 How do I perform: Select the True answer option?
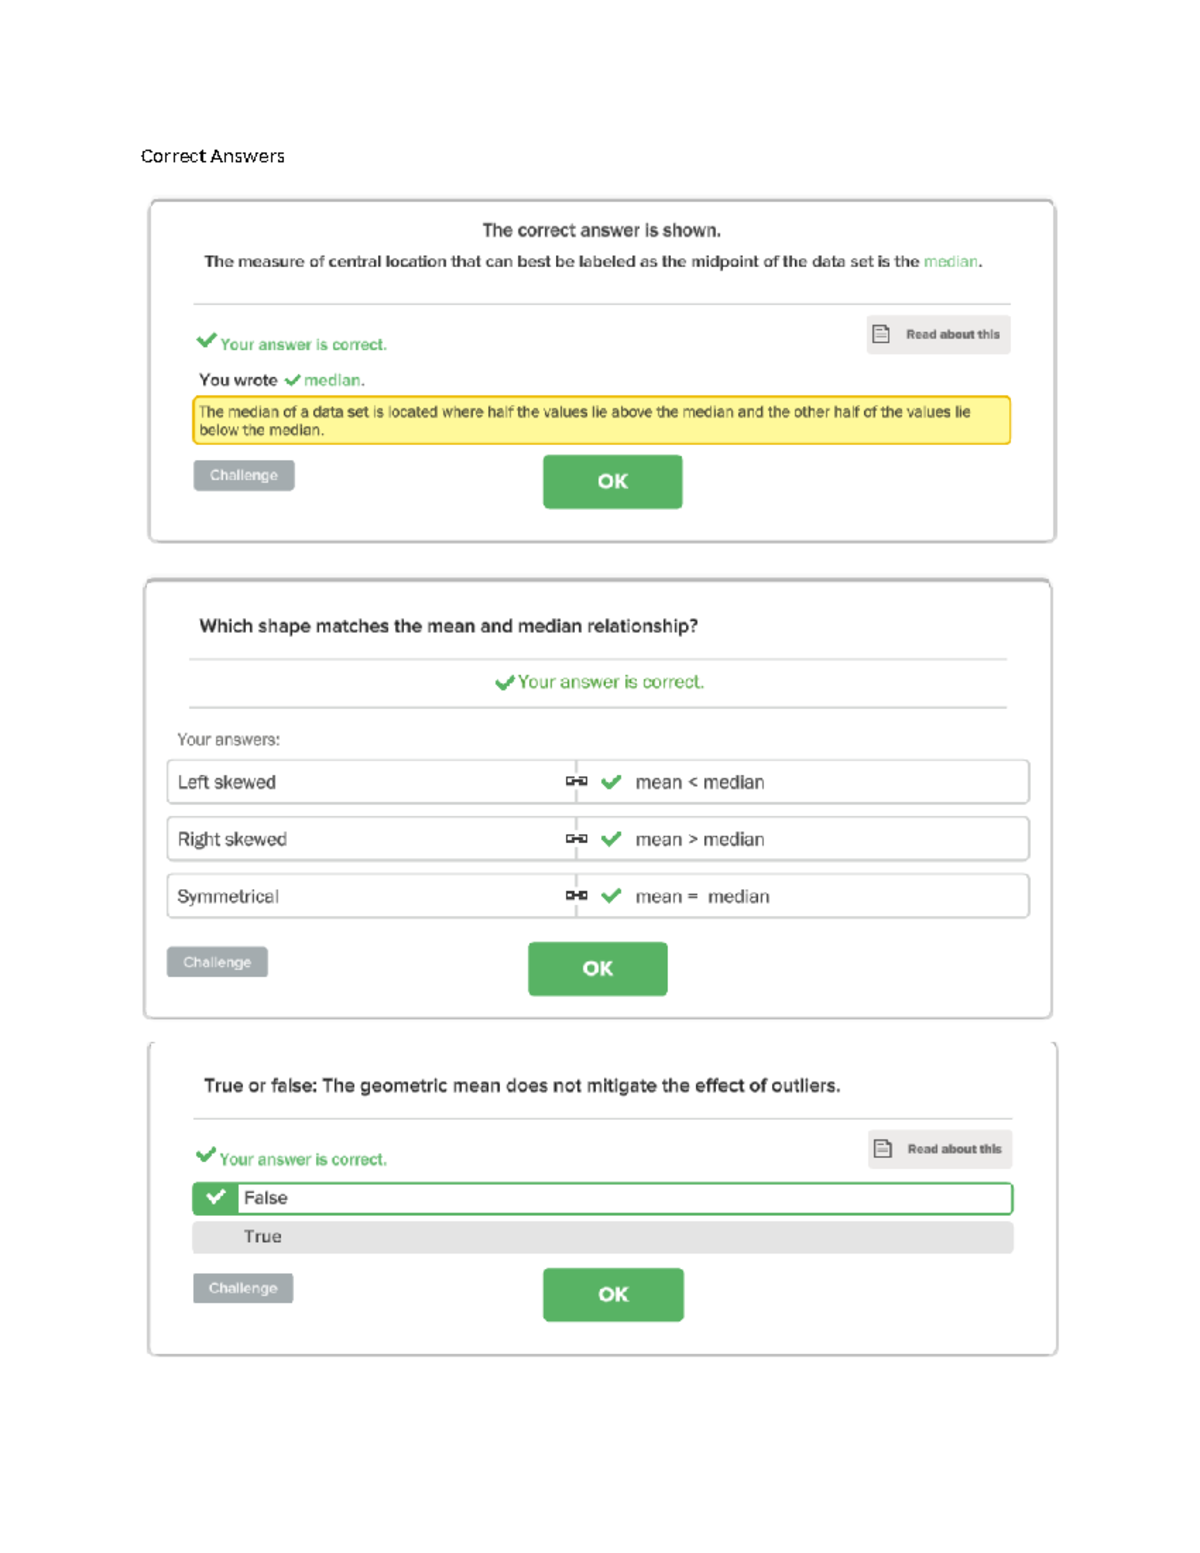pos(602,1237)
